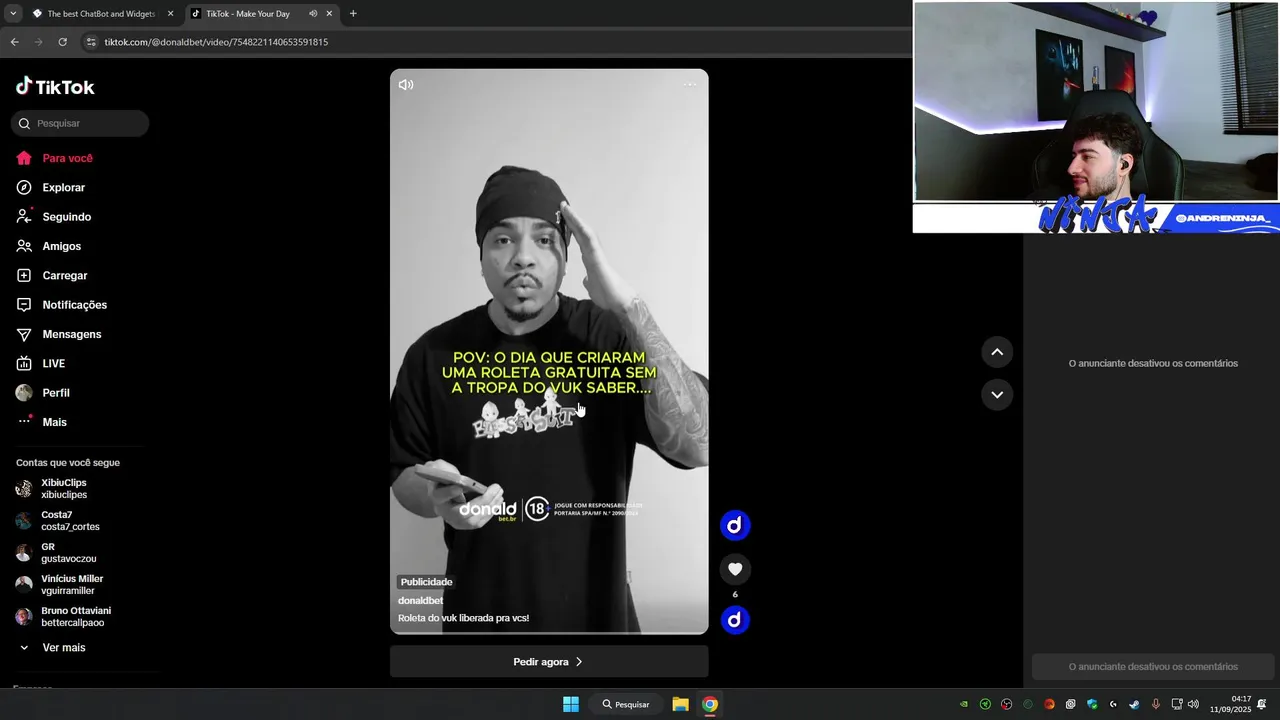This screenshot has width=1280, height=720.
Task: Click the address bar URL
Action: pos(216,42)
